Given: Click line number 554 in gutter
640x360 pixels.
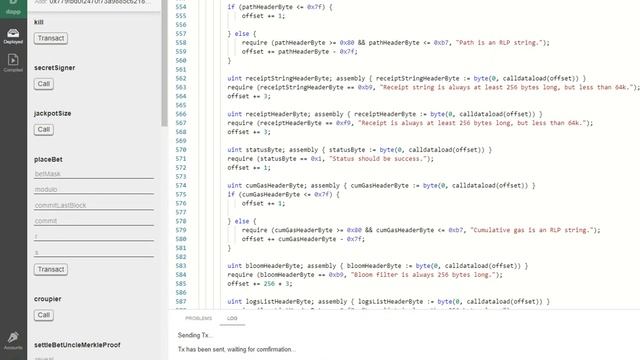Looking at the screenshot, I should 181,7.
